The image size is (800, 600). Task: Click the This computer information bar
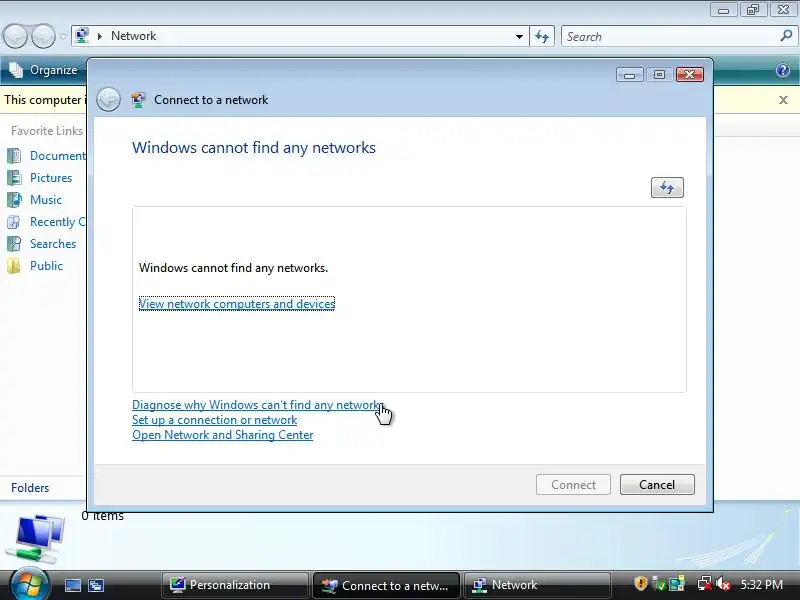43,100
